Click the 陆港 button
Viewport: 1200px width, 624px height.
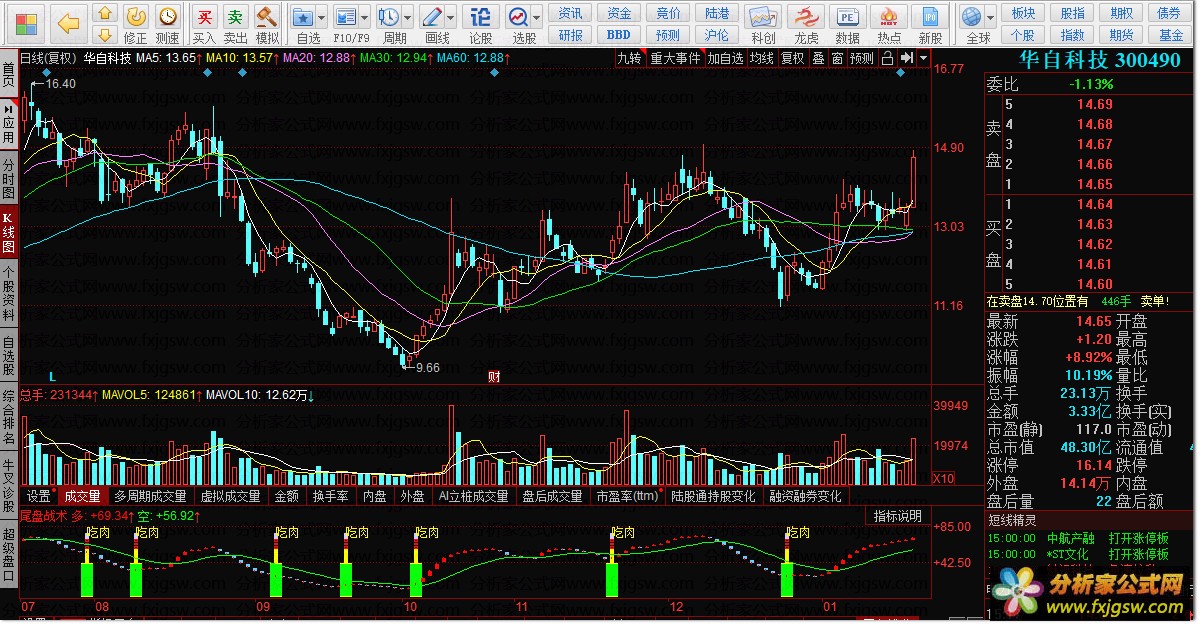coord(717,13)
